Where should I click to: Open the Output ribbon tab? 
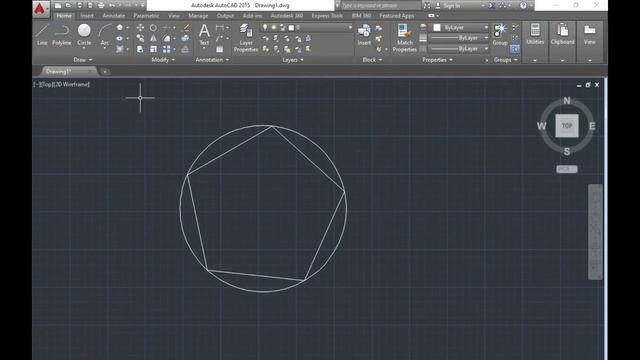tap(225, 16)
